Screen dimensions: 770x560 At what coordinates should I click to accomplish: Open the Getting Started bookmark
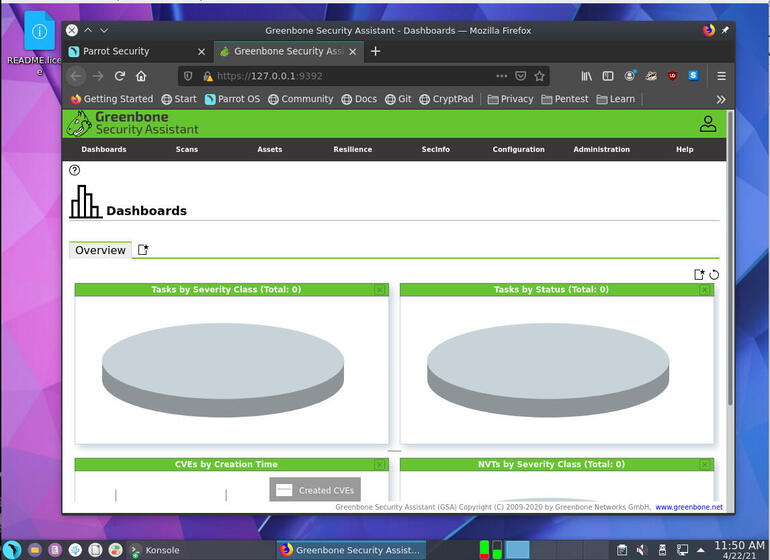pos(112,99)
